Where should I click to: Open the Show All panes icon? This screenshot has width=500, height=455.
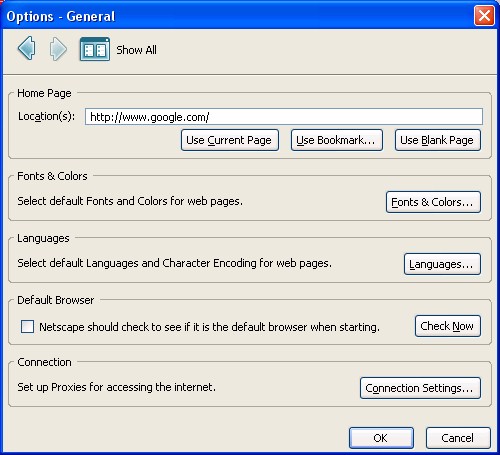coord(95,49)
